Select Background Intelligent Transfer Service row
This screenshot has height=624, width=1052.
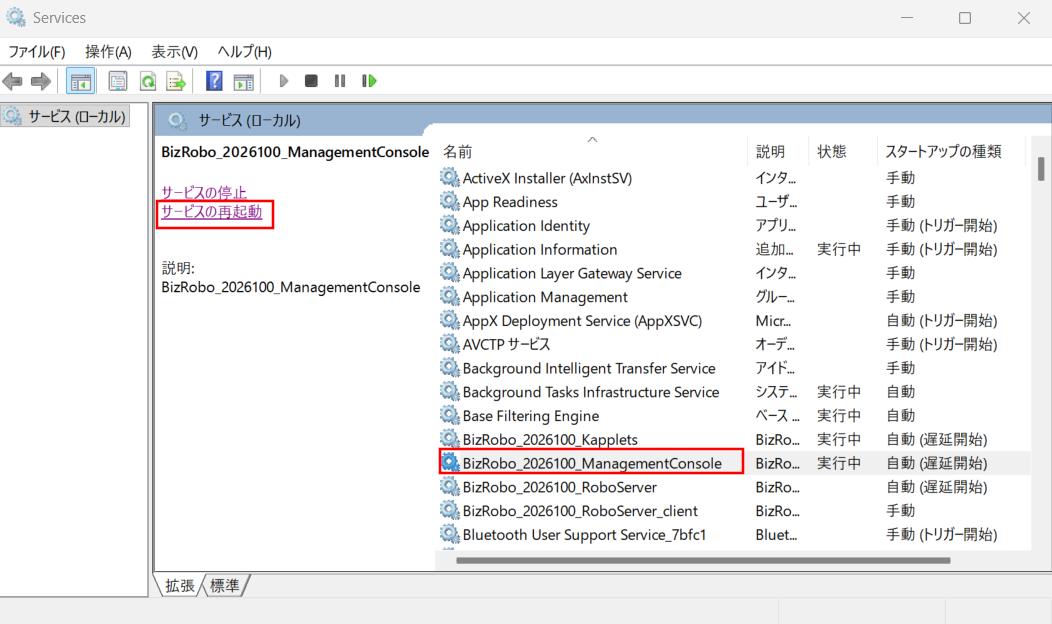[x=735, y=368]
